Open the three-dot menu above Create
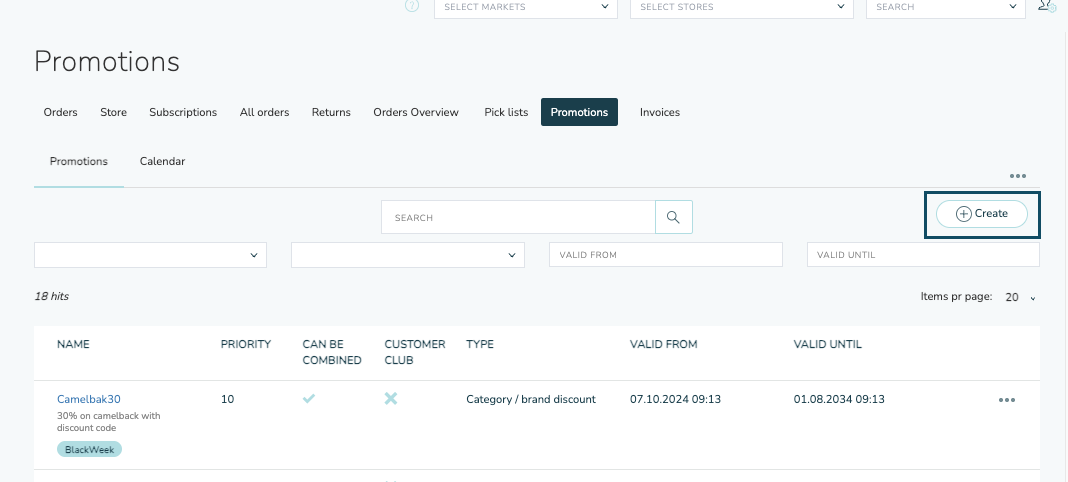 [x=1017, y=176]
